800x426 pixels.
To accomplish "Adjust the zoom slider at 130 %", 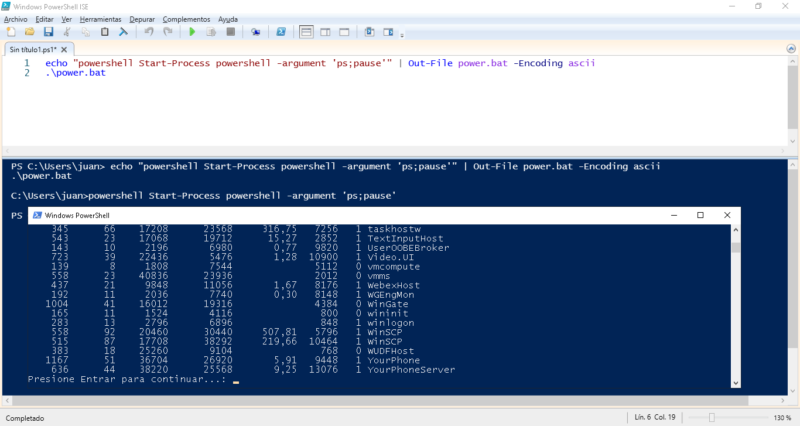I will point(711,418).
